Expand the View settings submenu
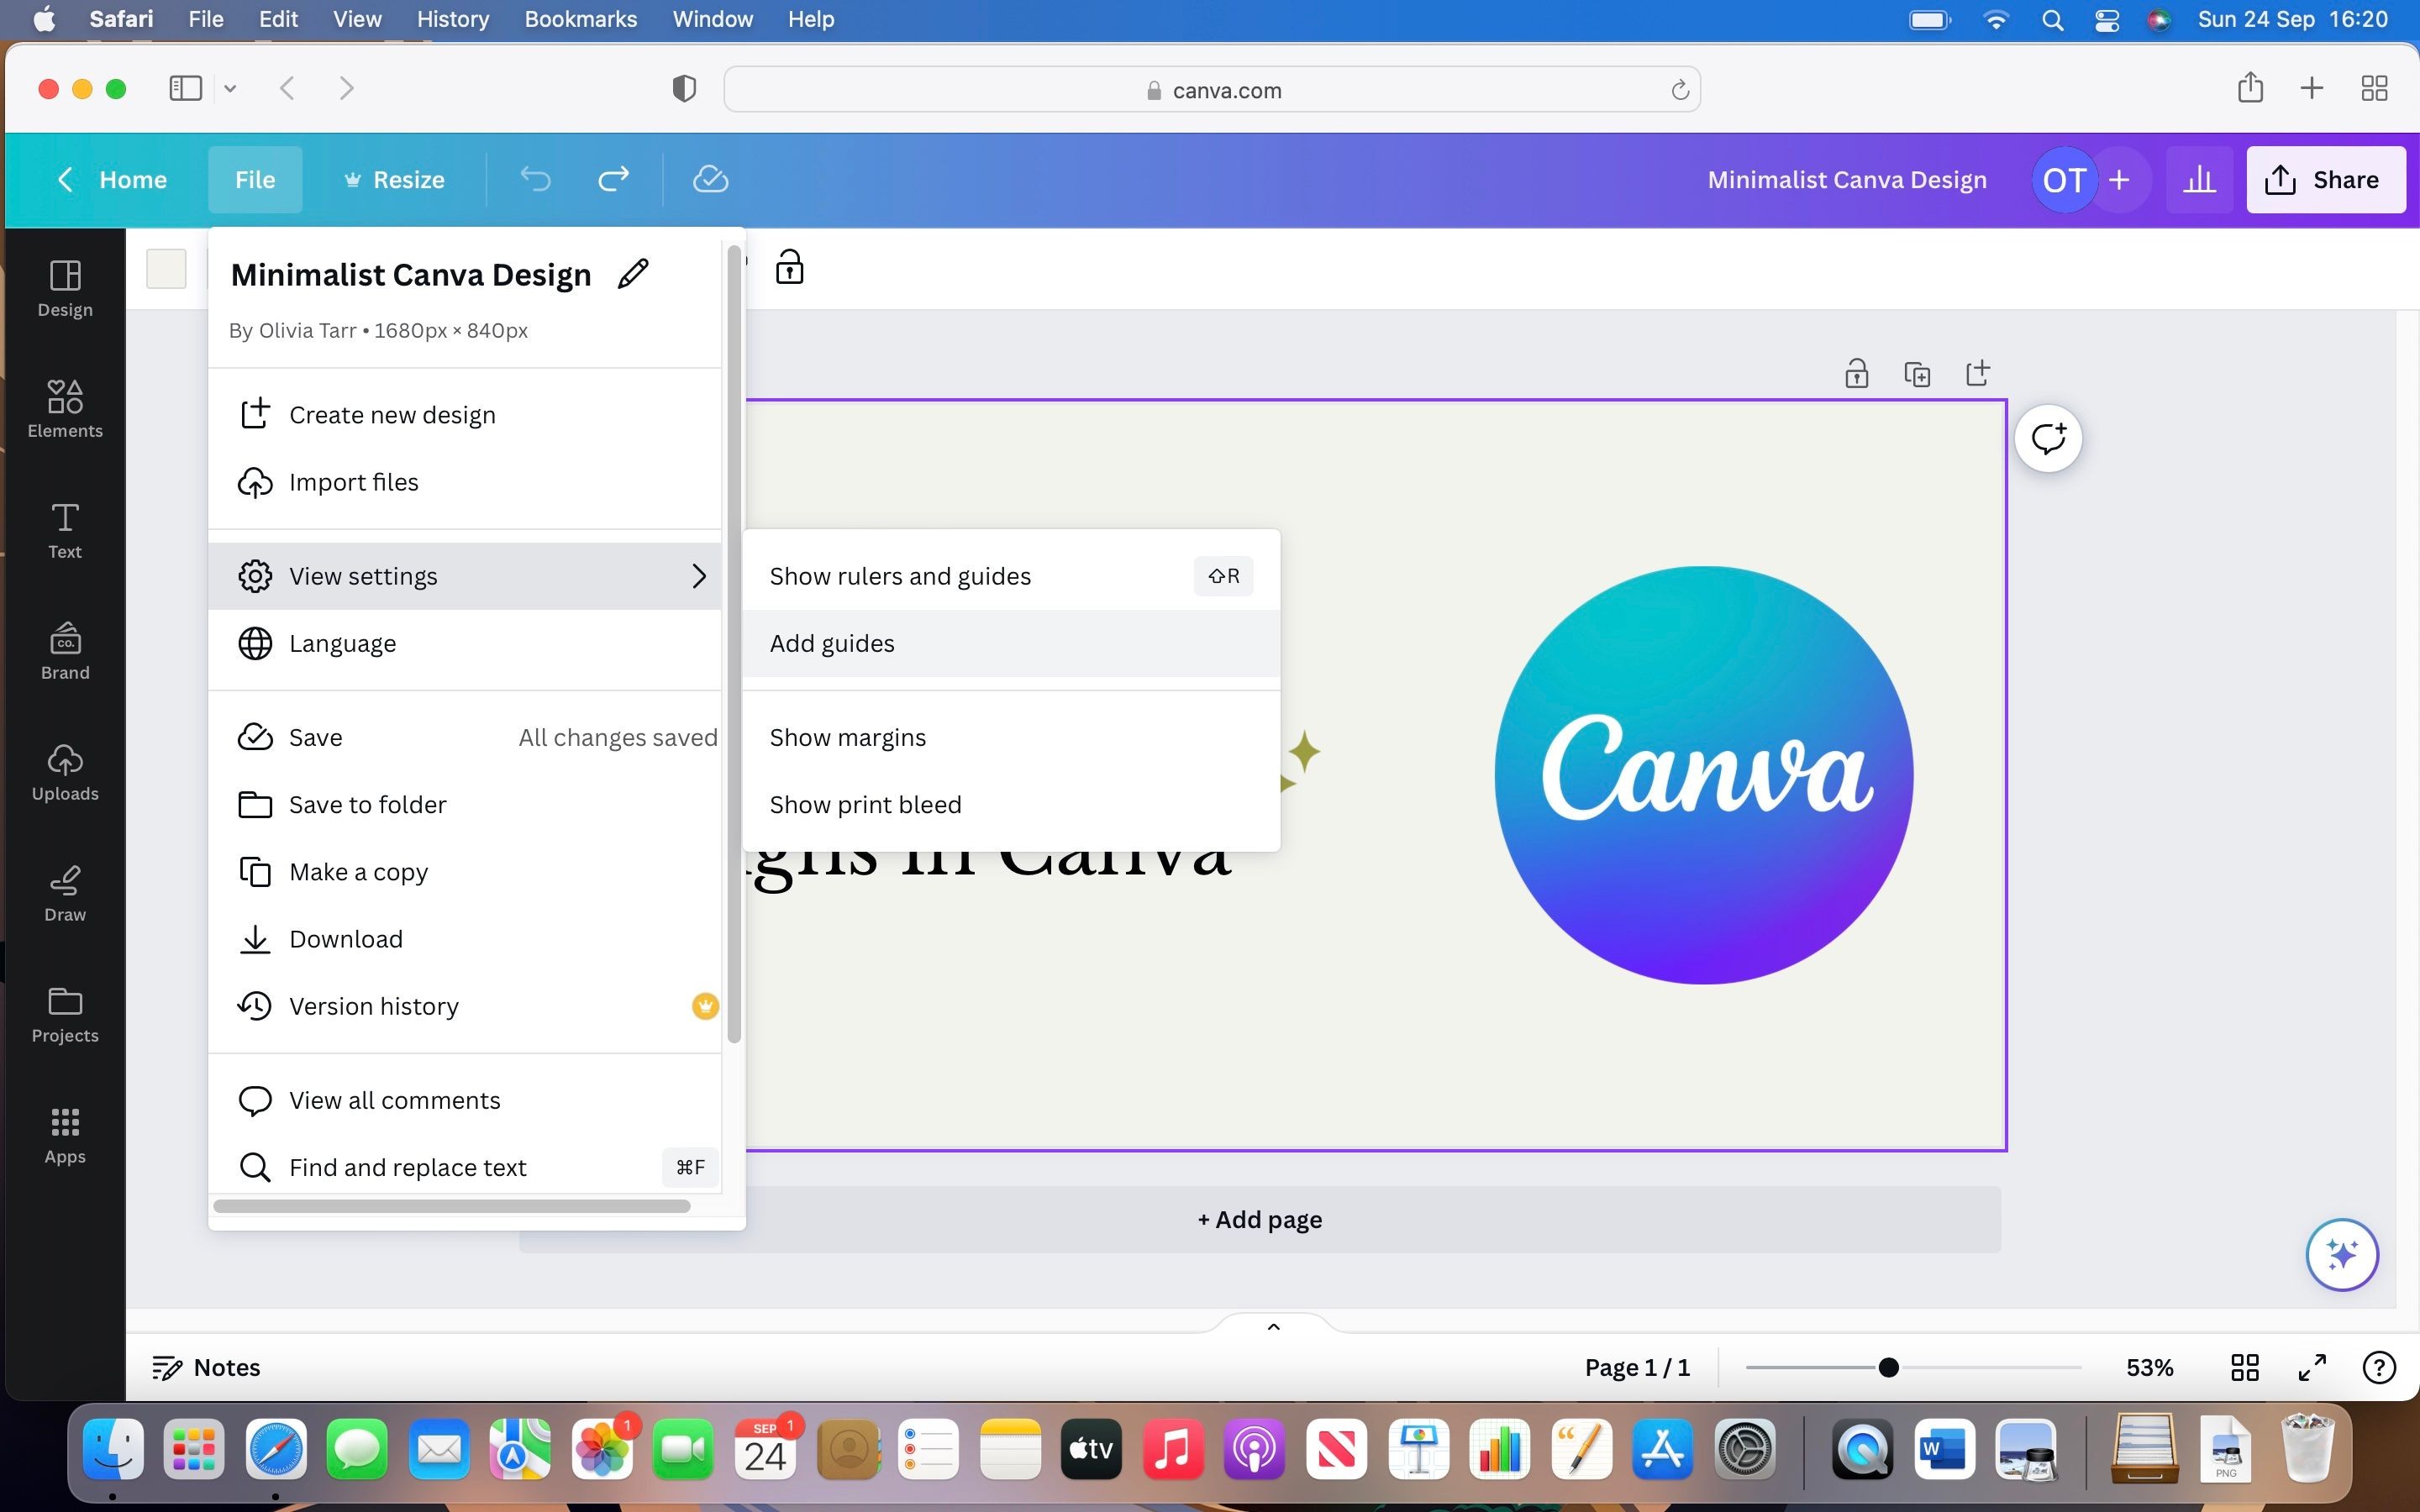Image resolution: width=2420 pixels, height=1512 pixels. coord(465,576)
